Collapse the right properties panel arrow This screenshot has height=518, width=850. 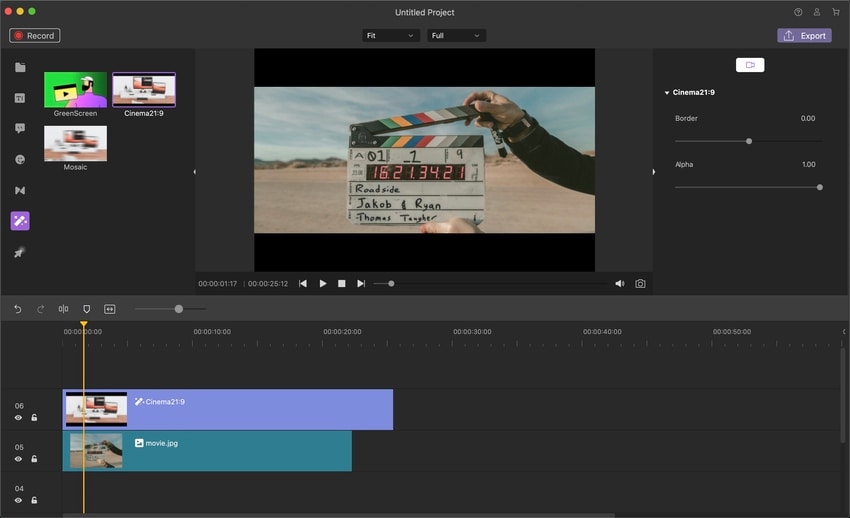click(x=654, y=172)
